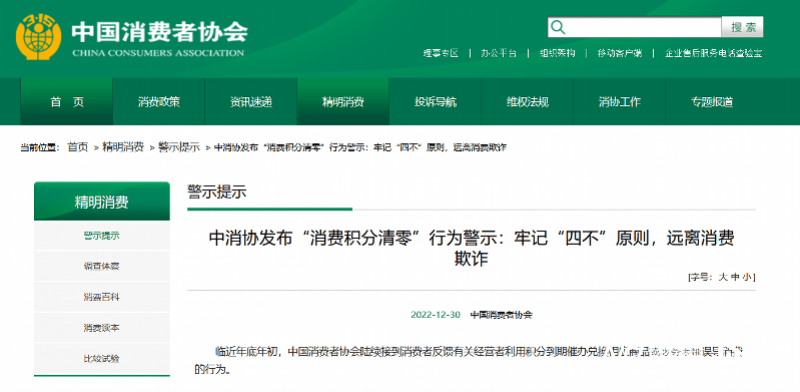Select 警示提示 in the sidebar

click(x=102, y=236)
